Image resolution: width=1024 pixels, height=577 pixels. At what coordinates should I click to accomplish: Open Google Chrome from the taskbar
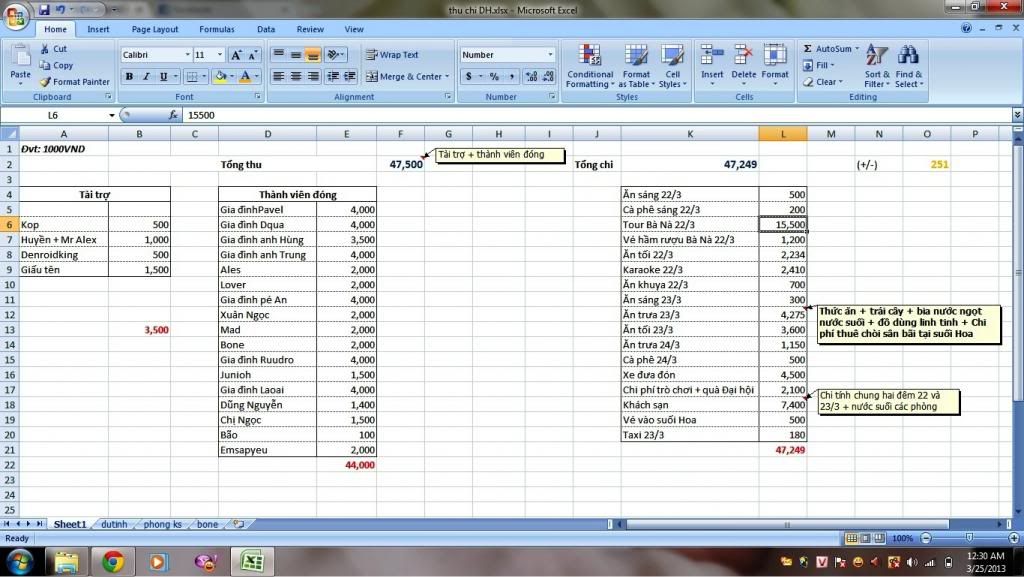112,562
